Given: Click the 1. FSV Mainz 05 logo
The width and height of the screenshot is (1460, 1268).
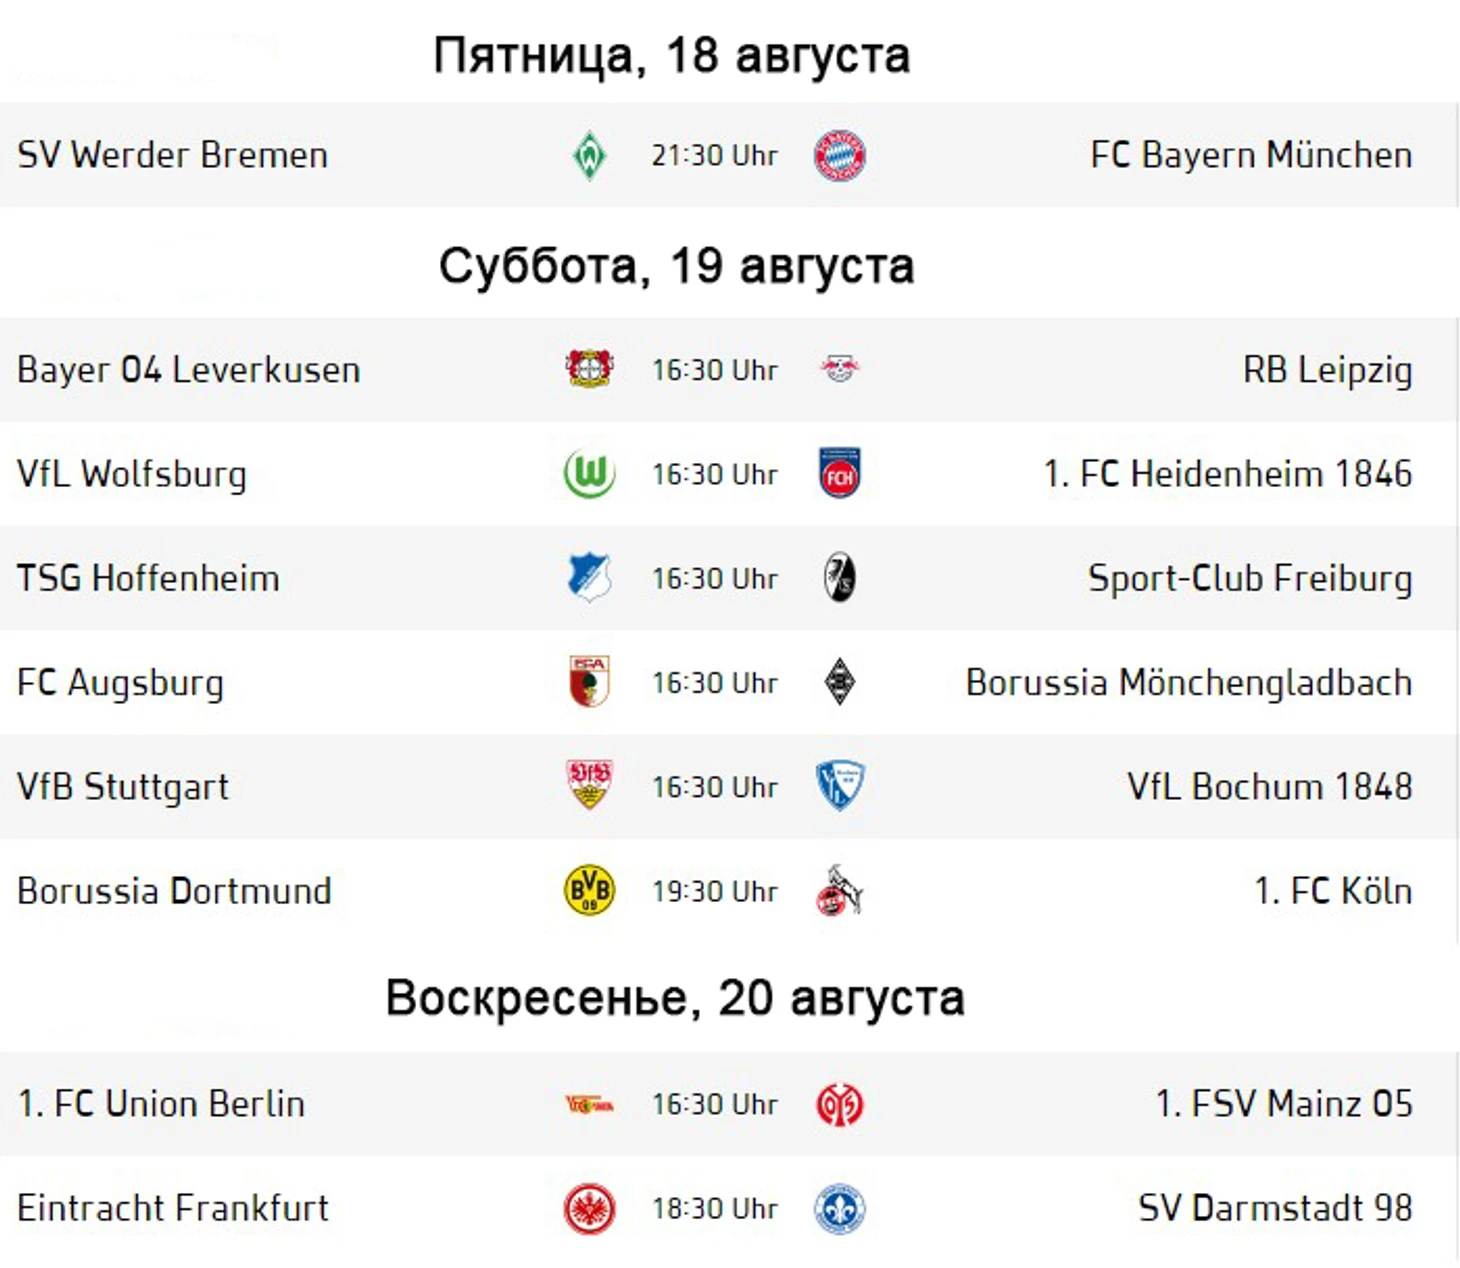Looking at the screenshot, I should (x=839, y=1104).
